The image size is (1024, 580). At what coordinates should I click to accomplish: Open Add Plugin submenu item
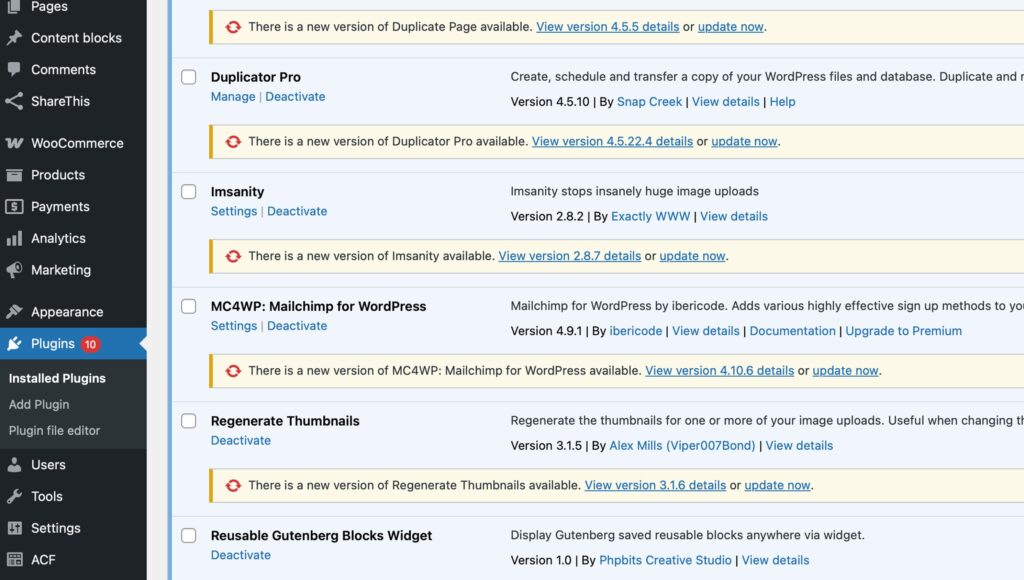39,404
